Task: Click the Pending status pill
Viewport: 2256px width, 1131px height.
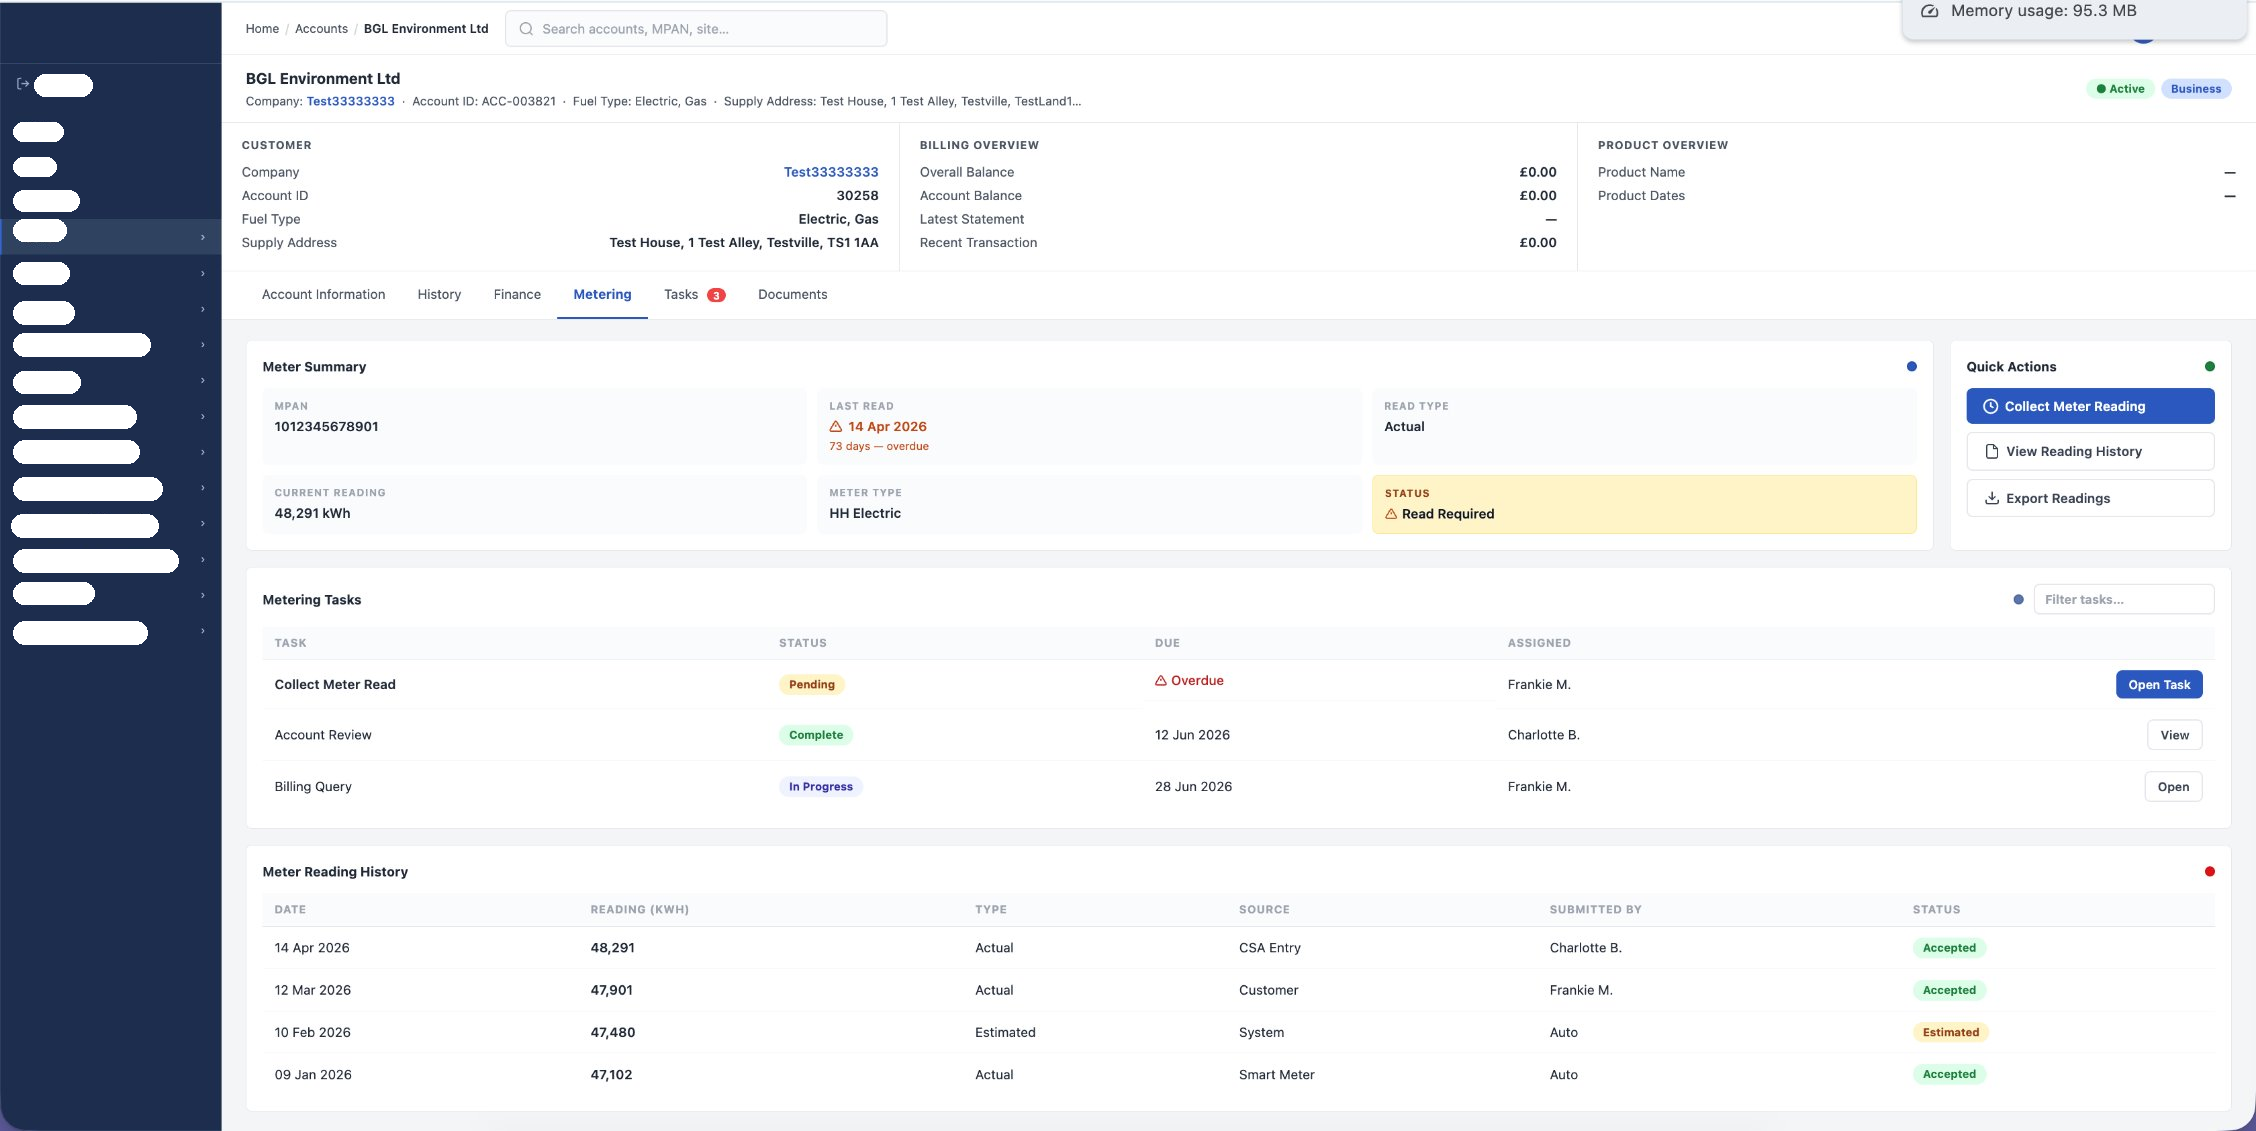Action: [811, 684]
